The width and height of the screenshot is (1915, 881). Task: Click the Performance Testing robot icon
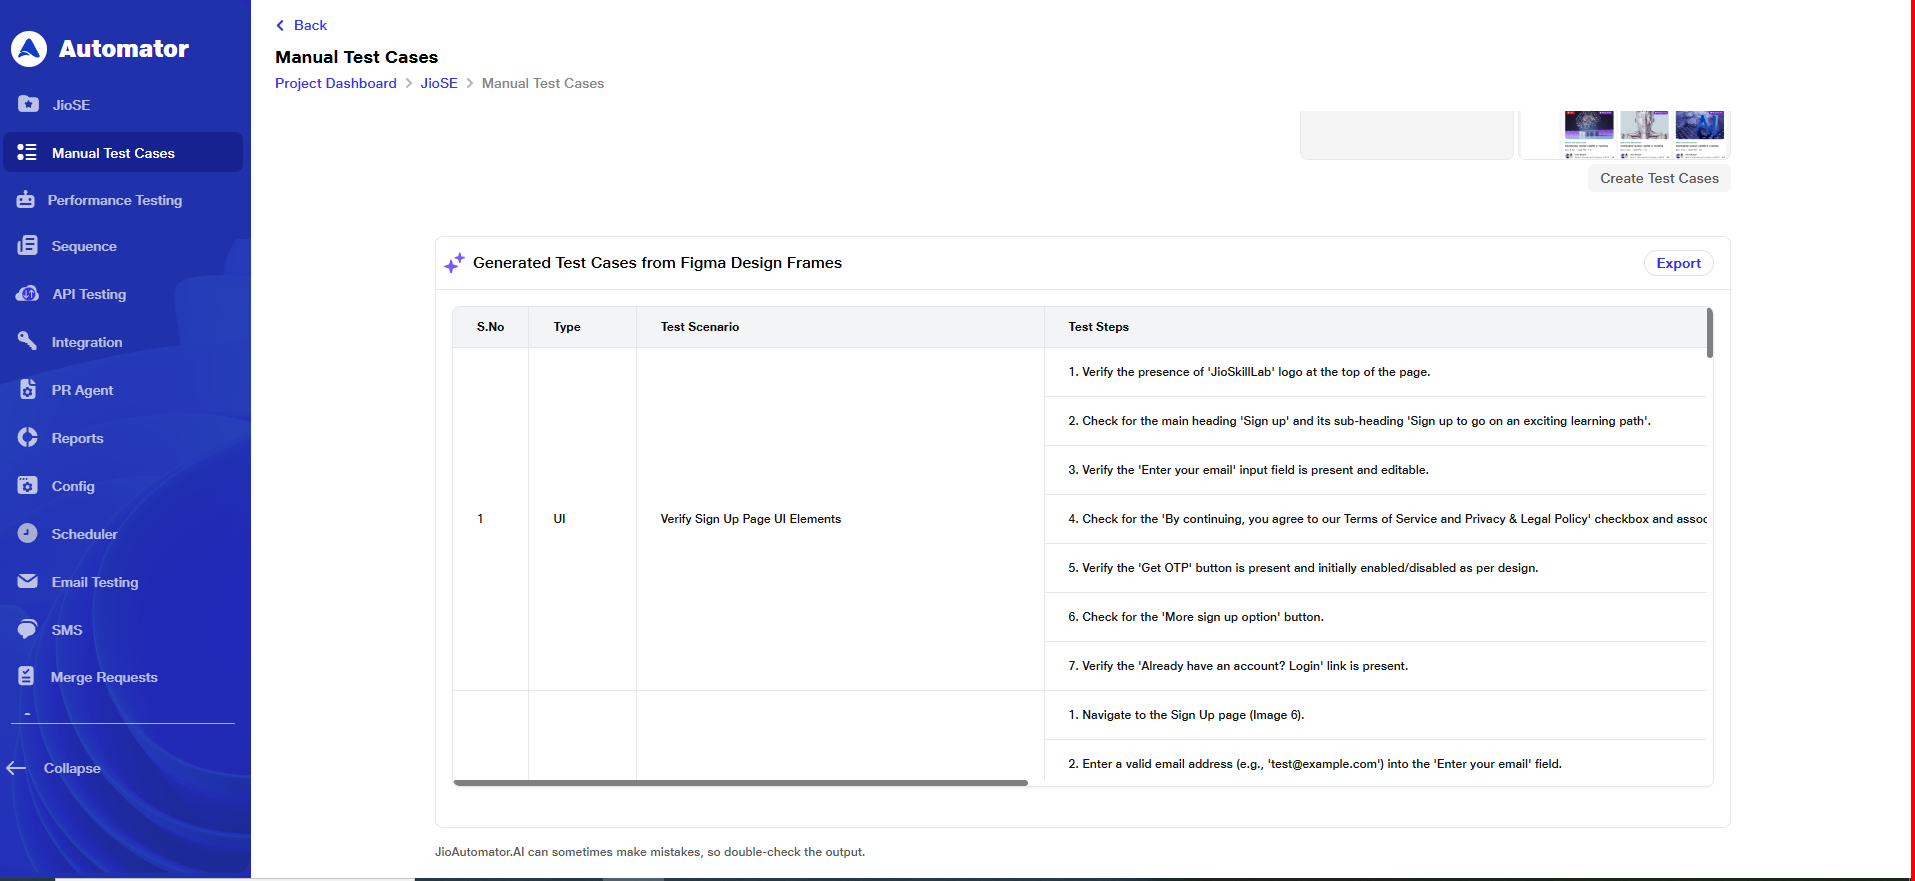(26, 200)
